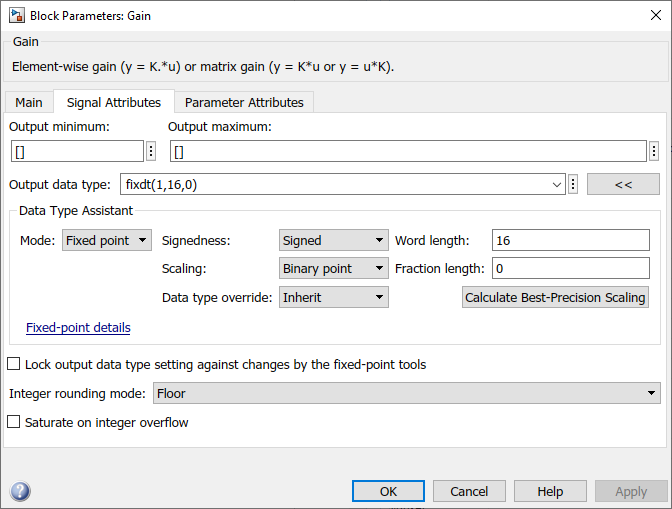This screenshot has height=509, width=672.
Task: Click the Output minimum input field
Action: [x=77, y=151]
